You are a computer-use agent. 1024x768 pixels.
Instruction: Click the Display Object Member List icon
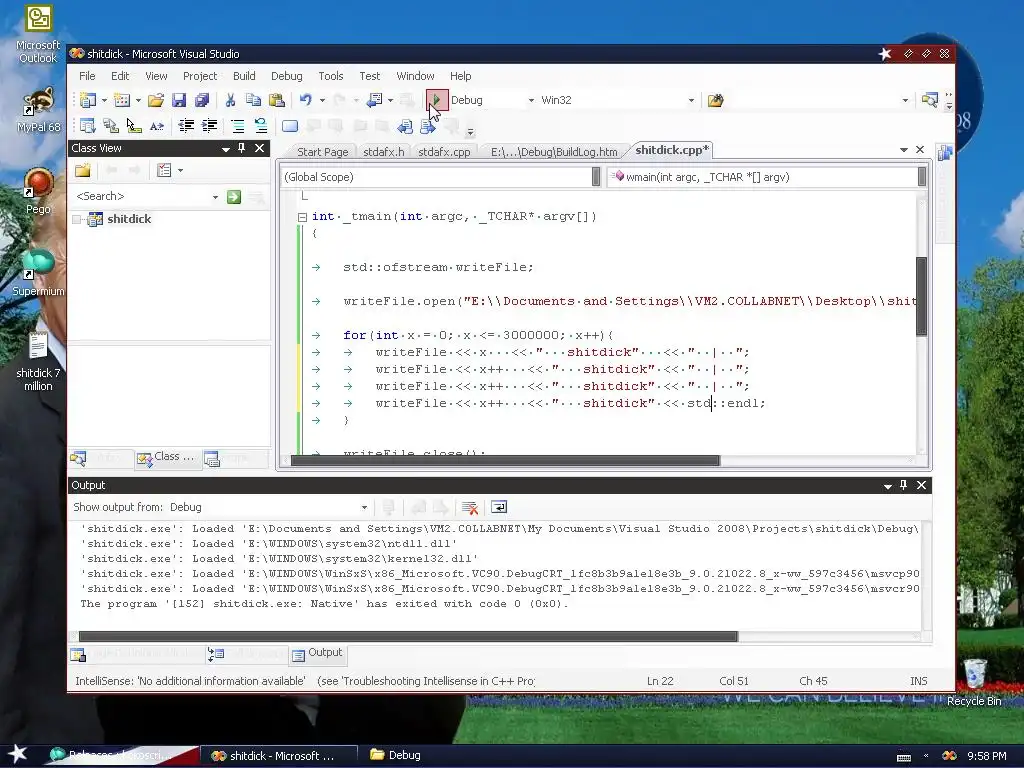point(88,126)
